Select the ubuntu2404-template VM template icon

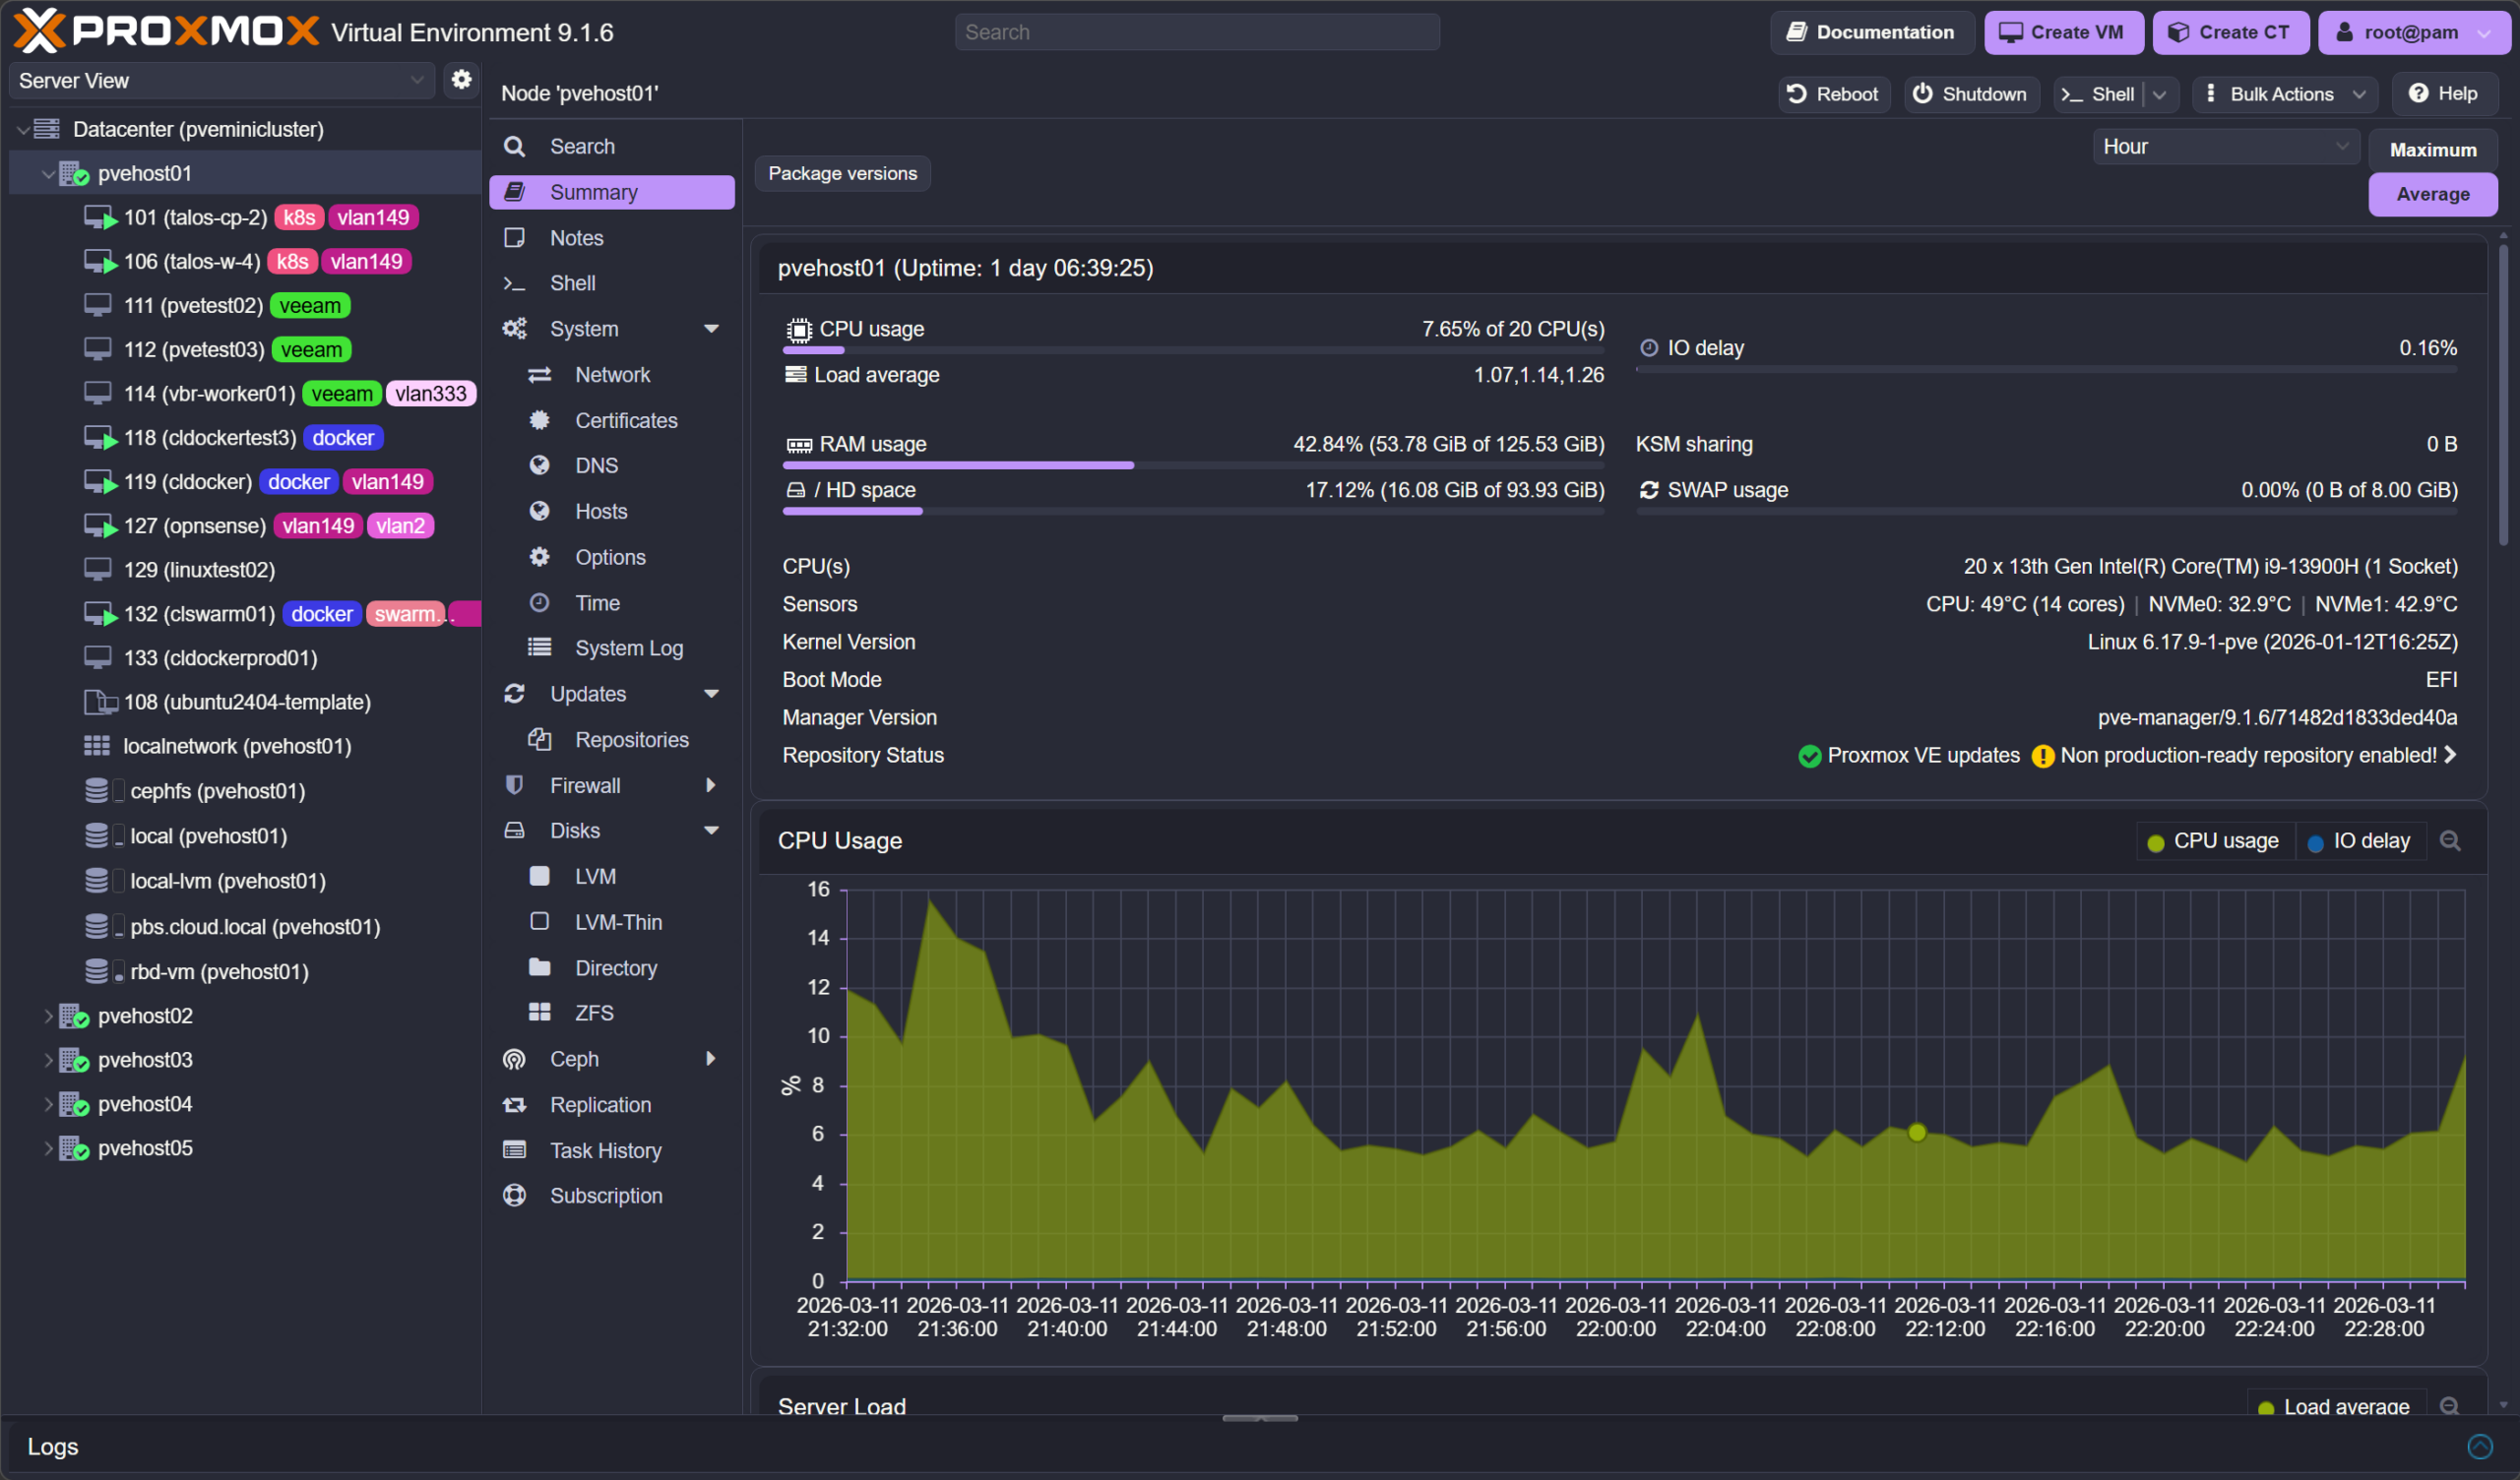tap(100, 702)
